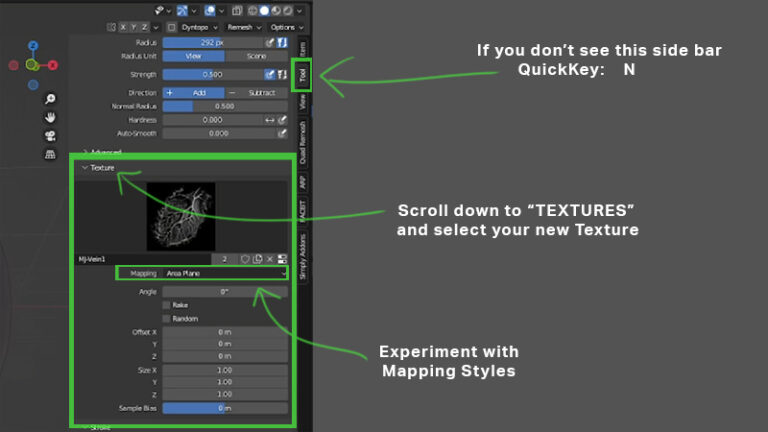Screen dimensions: 768x432
Task: Click the fake user shield icon for Mj-Vein1
Action: tap(245, 258)
